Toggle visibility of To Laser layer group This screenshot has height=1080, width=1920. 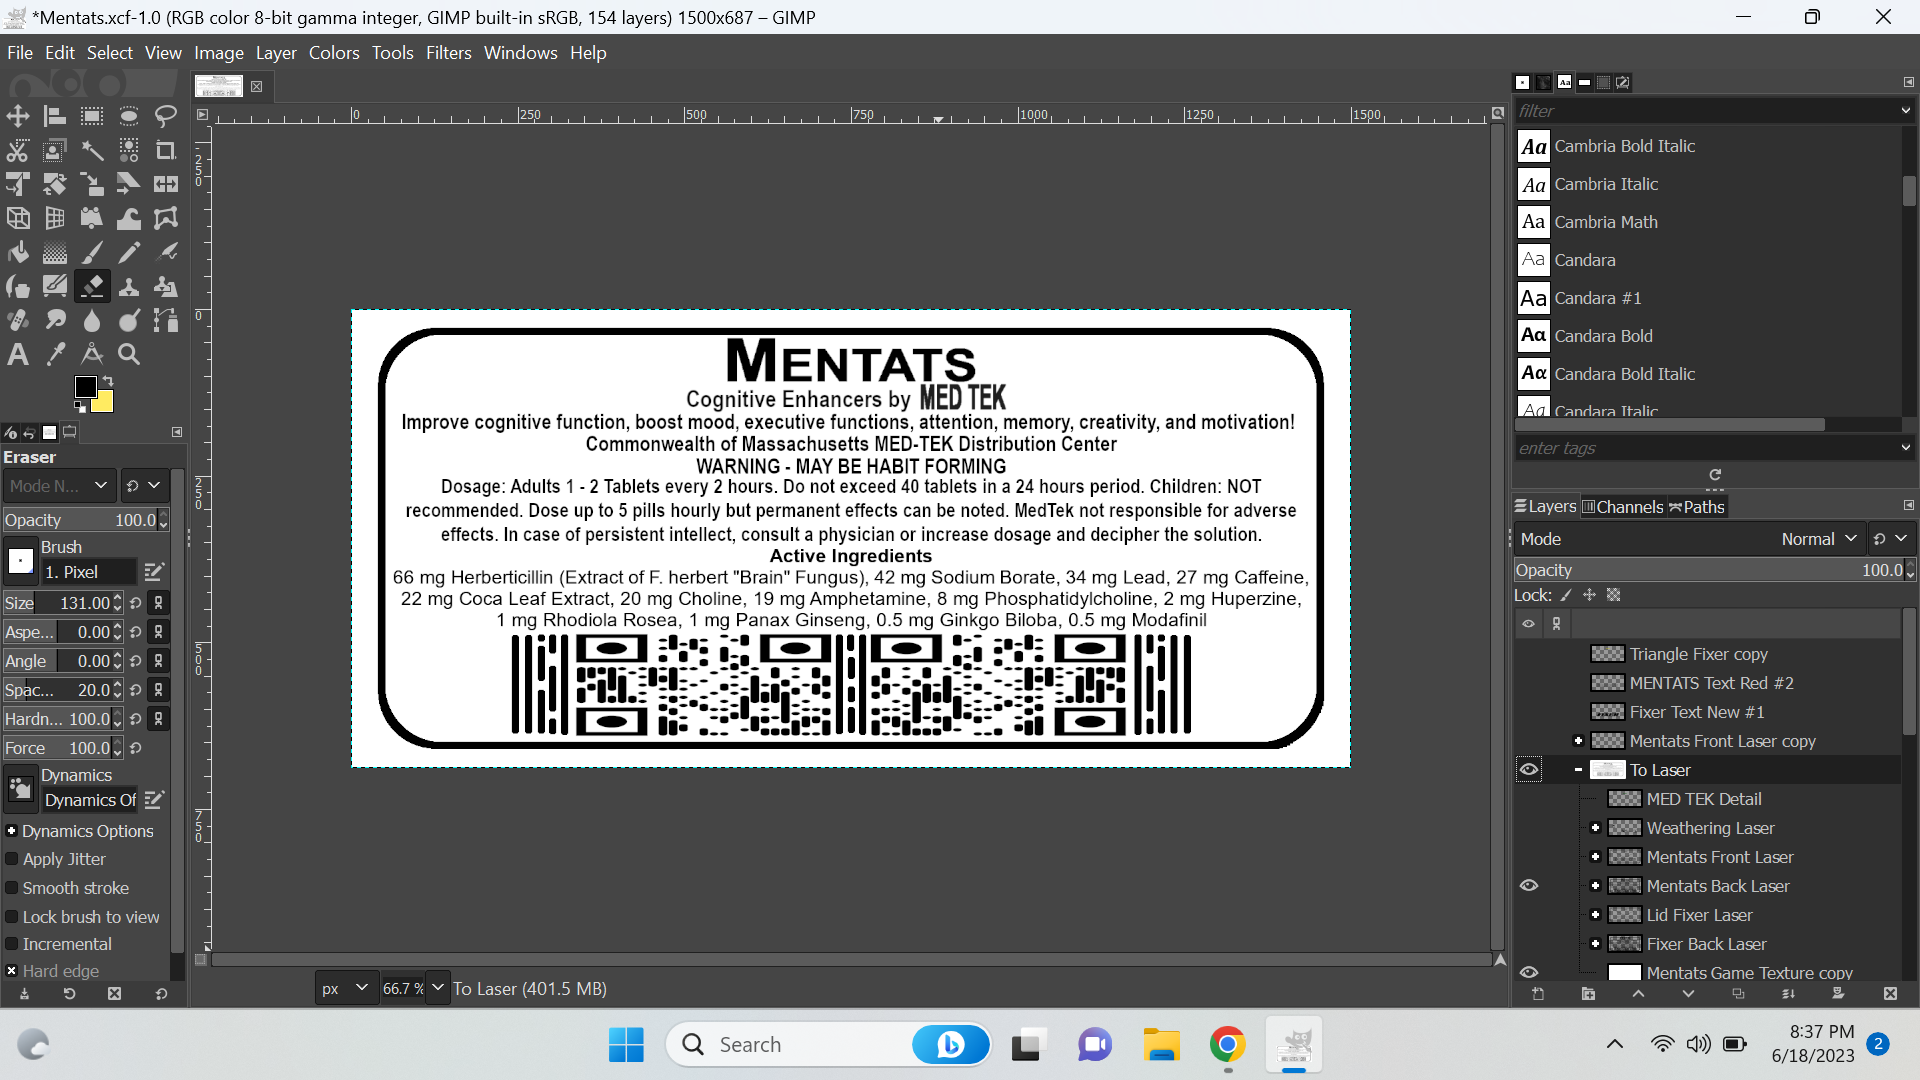tap(1529, 770)
